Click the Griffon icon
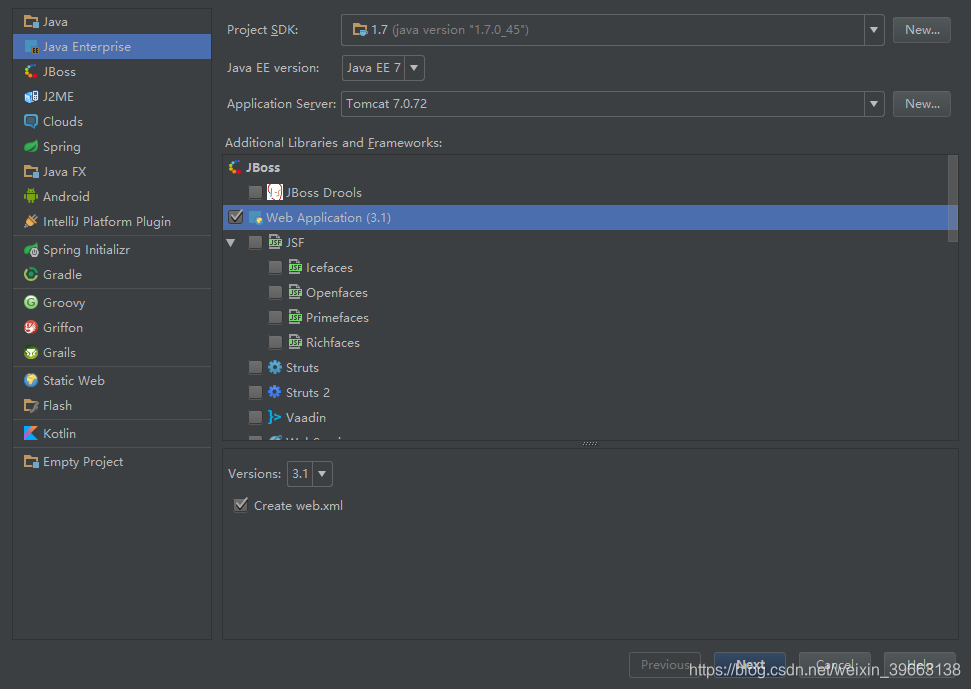Image resolution: width=971 pixels, height=689 pixels. click(31, 327)
